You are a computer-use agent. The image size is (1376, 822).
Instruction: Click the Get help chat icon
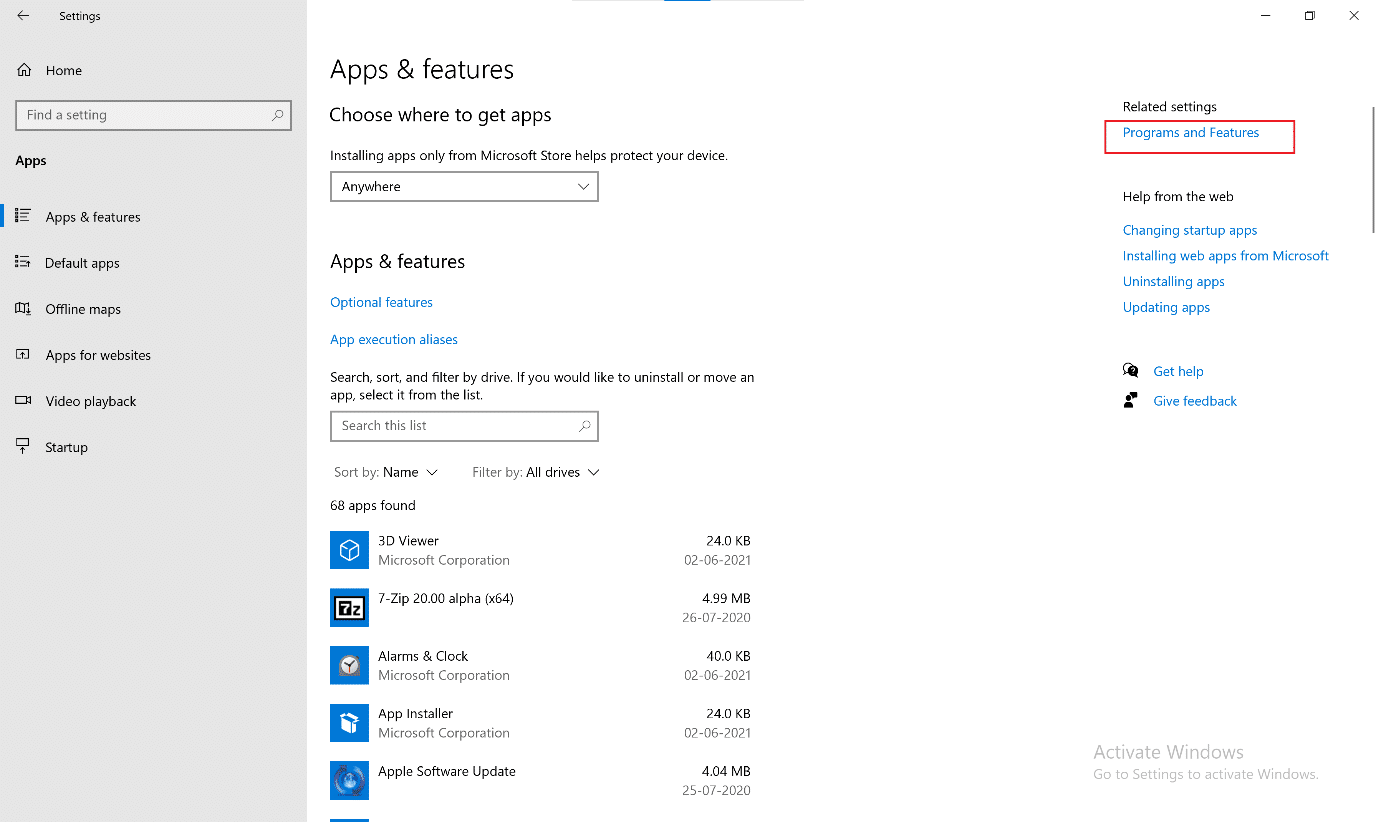pos(1131,371)
